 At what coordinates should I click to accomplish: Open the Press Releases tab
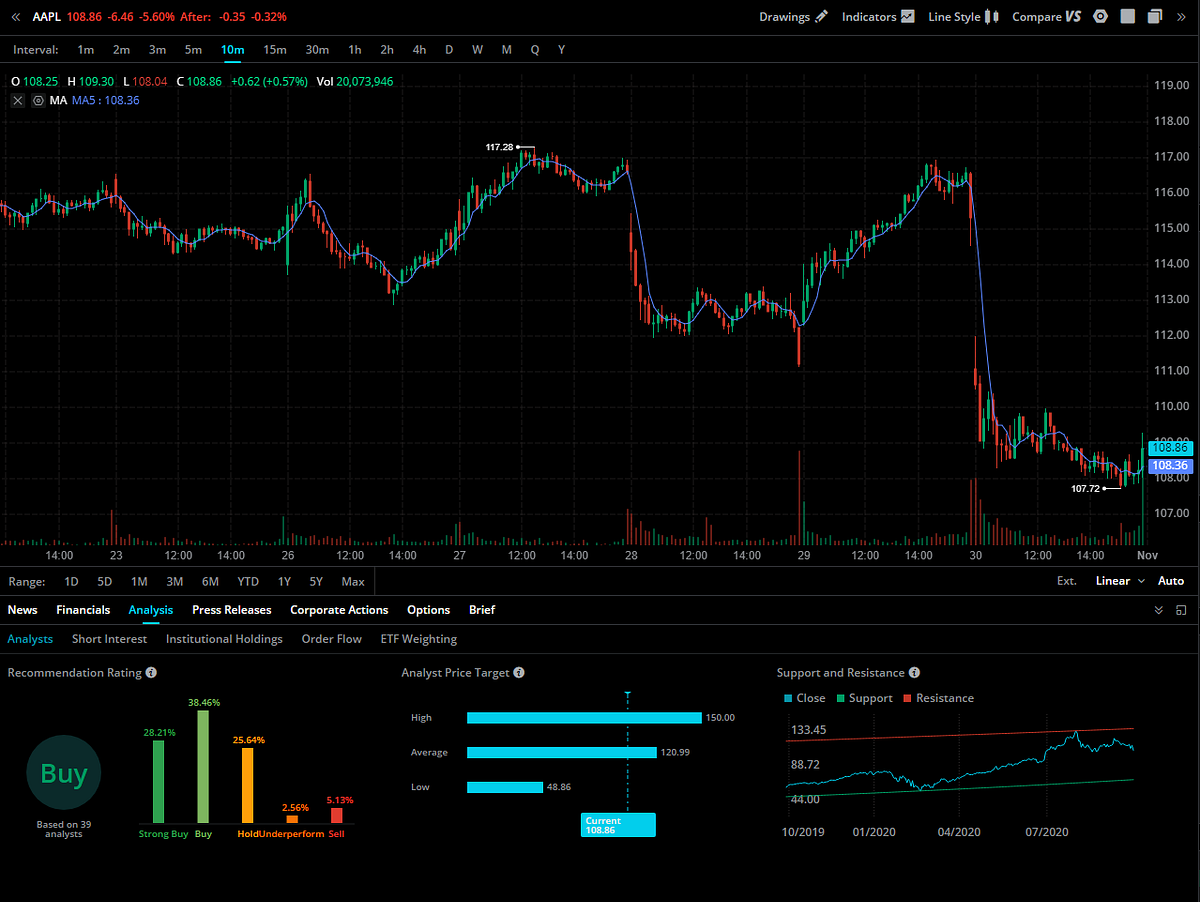[x=232, y=610]
